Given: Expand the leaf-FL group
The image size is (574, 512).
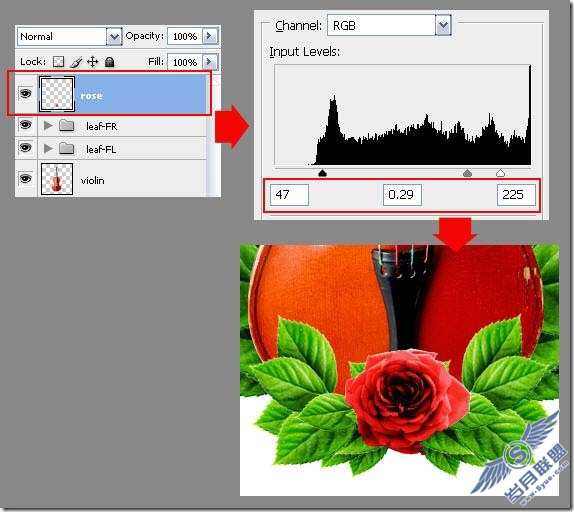Looking at the screenshot, I should [48, 148].
